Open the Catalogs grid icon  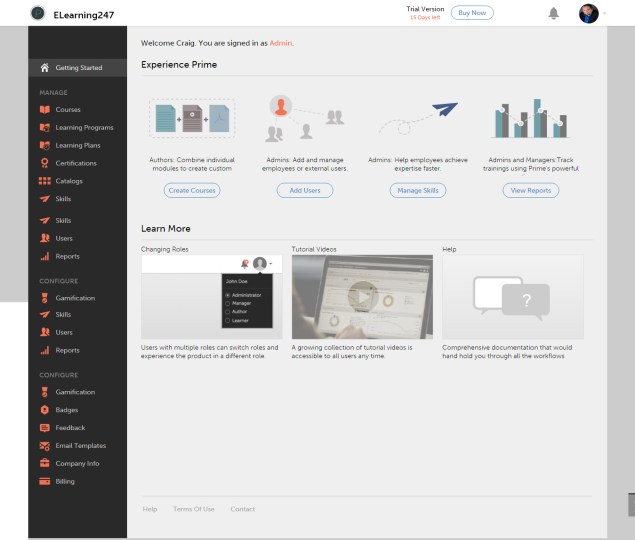44,181
